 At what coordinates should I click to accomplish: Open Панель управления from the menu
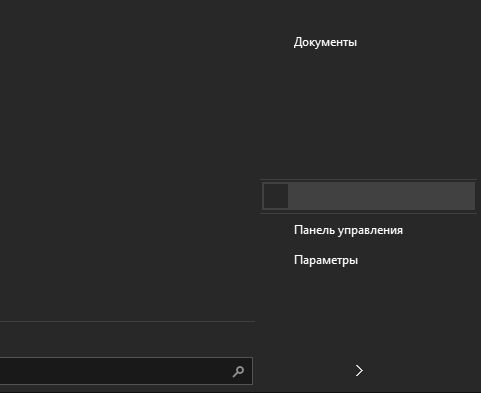pyautogui.click(x=348, y=230)
